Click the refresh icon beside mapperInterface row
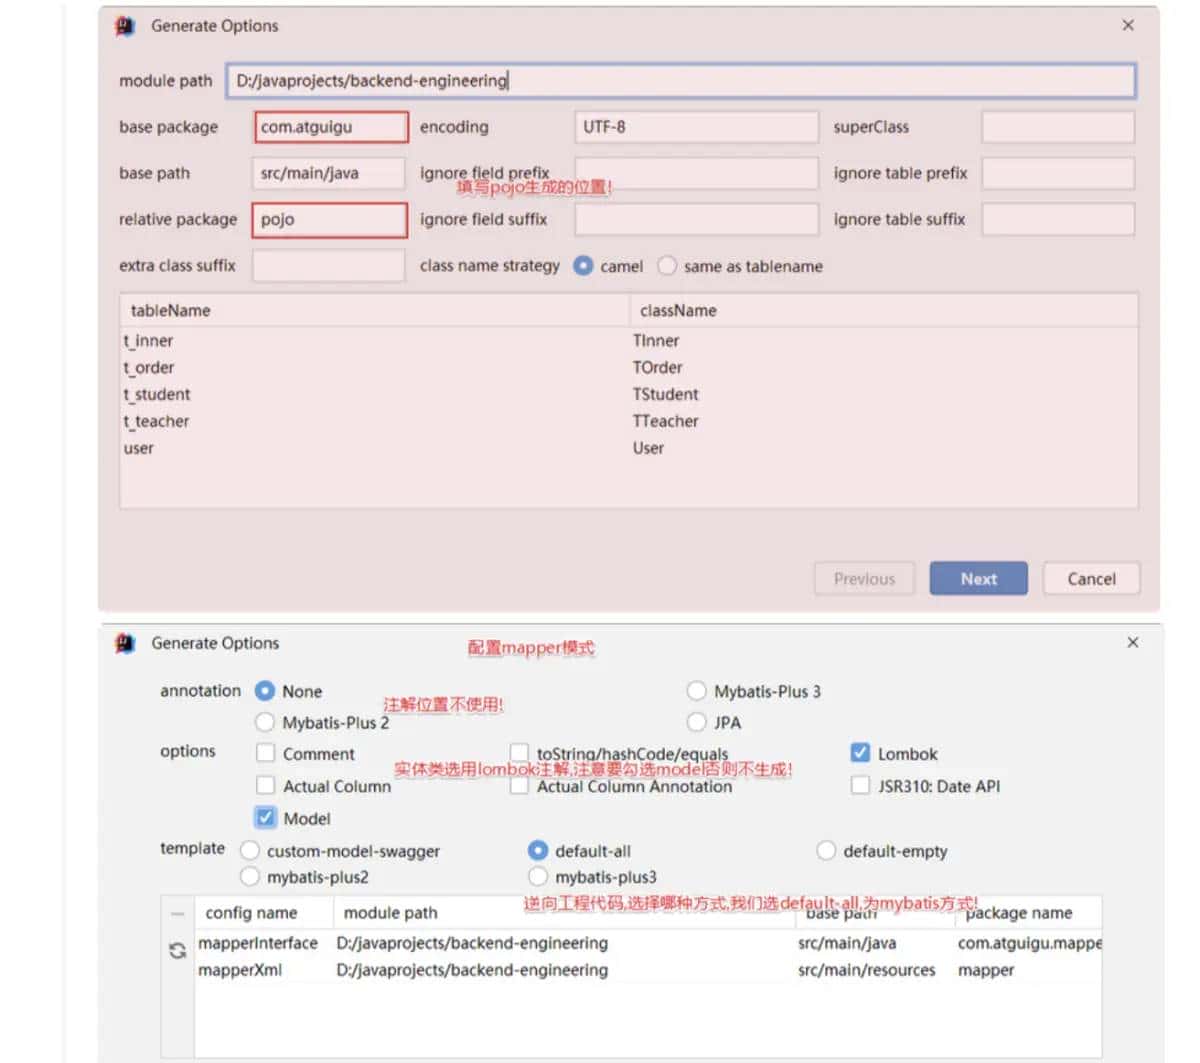The height and width of the screenshot is (1063, 1200). click(177, 951)
